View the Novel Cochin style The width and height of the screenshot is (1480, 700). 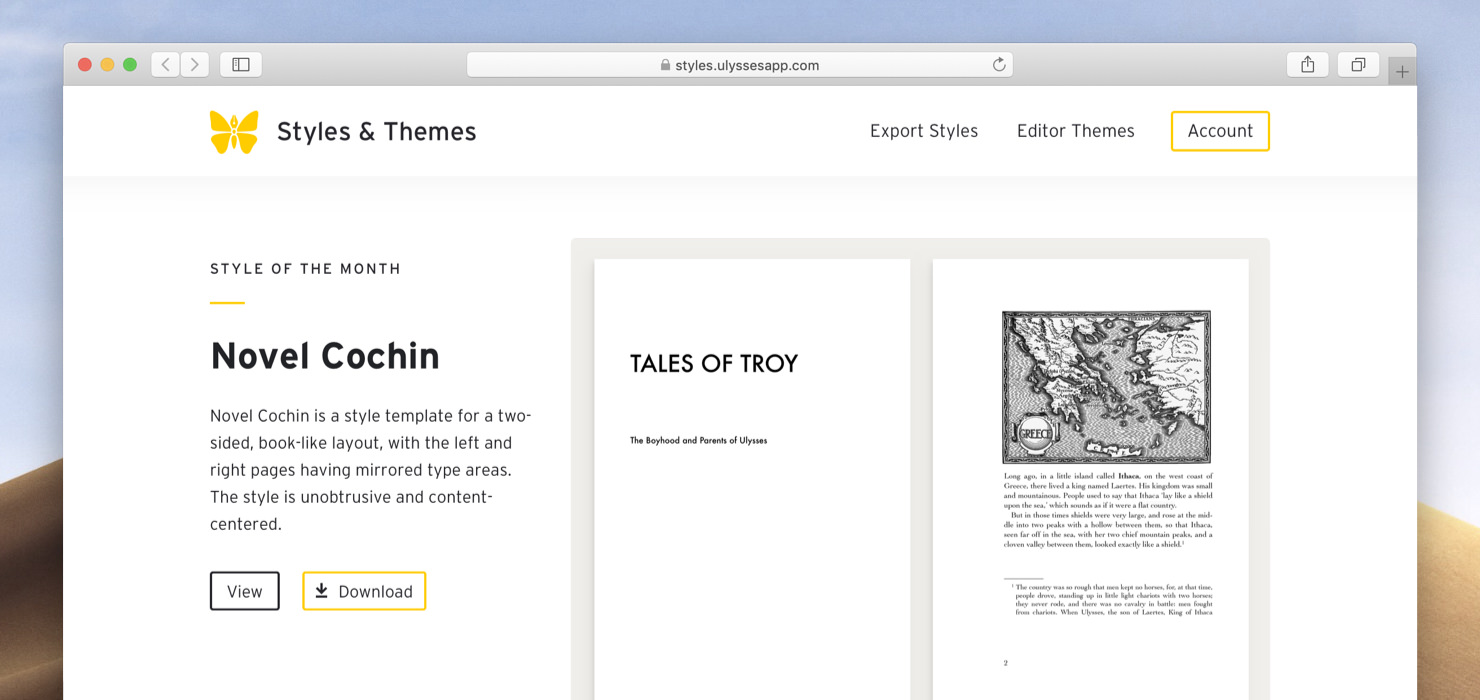[x=245, y=591]
